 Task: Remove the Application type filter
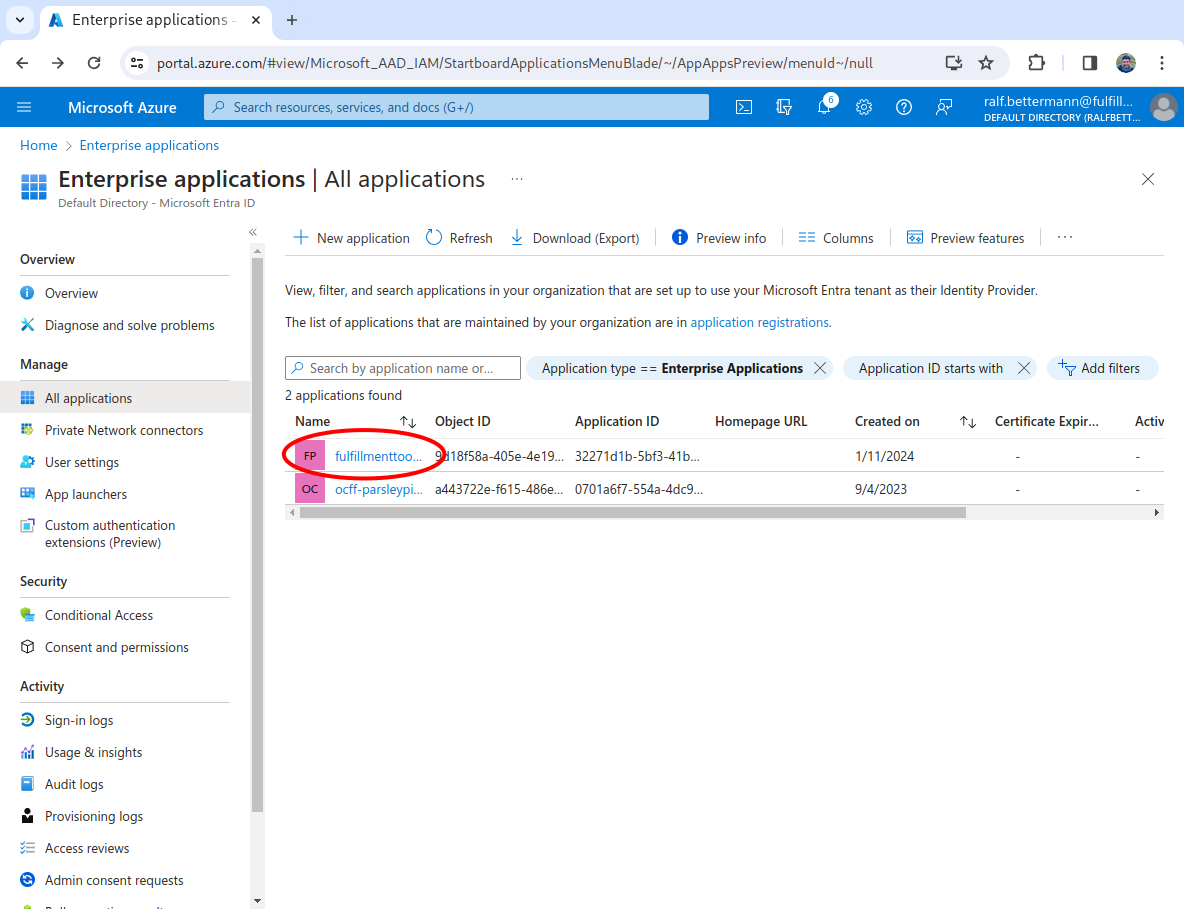pos(820,368)
